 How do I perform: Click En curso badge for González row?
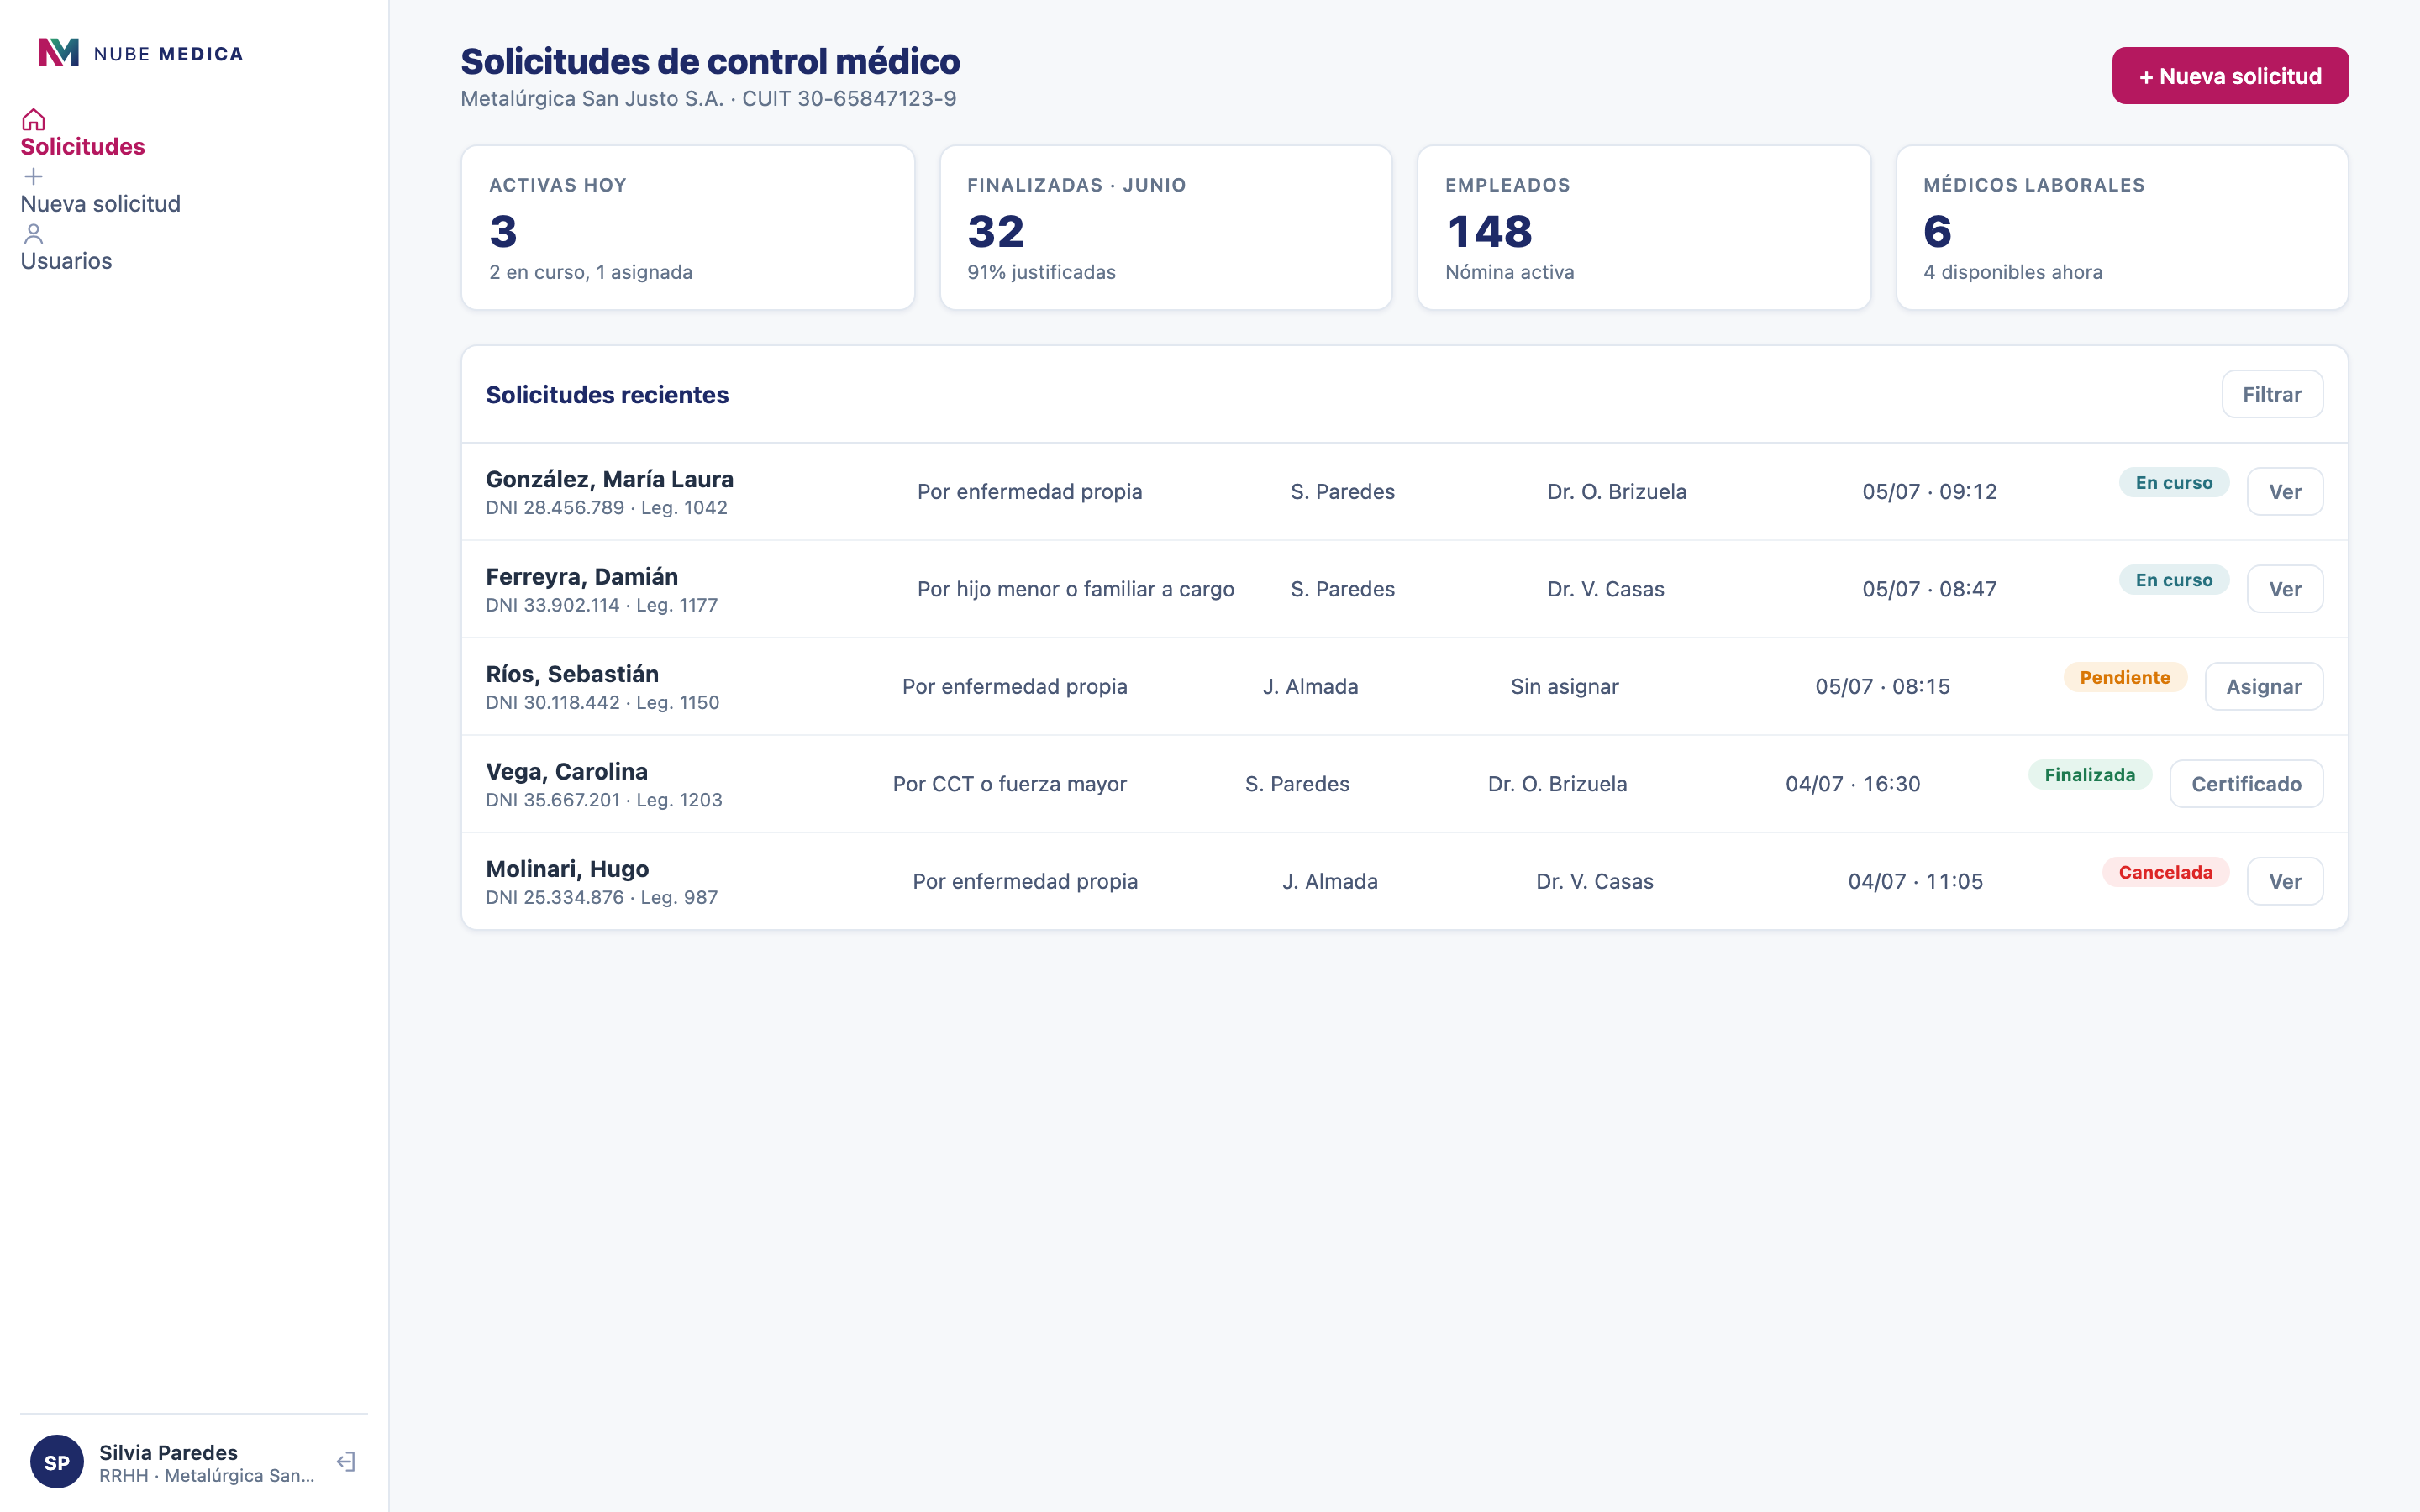[x=2174, y=482]
